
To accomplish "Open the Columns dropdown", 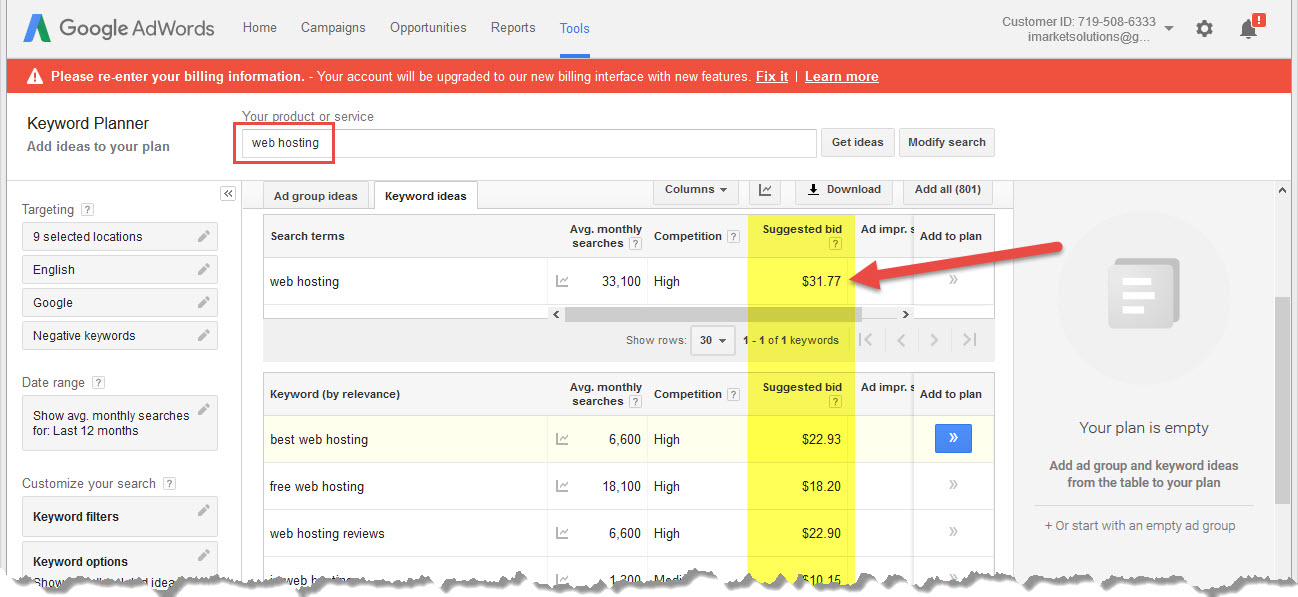I will (696, 190).
